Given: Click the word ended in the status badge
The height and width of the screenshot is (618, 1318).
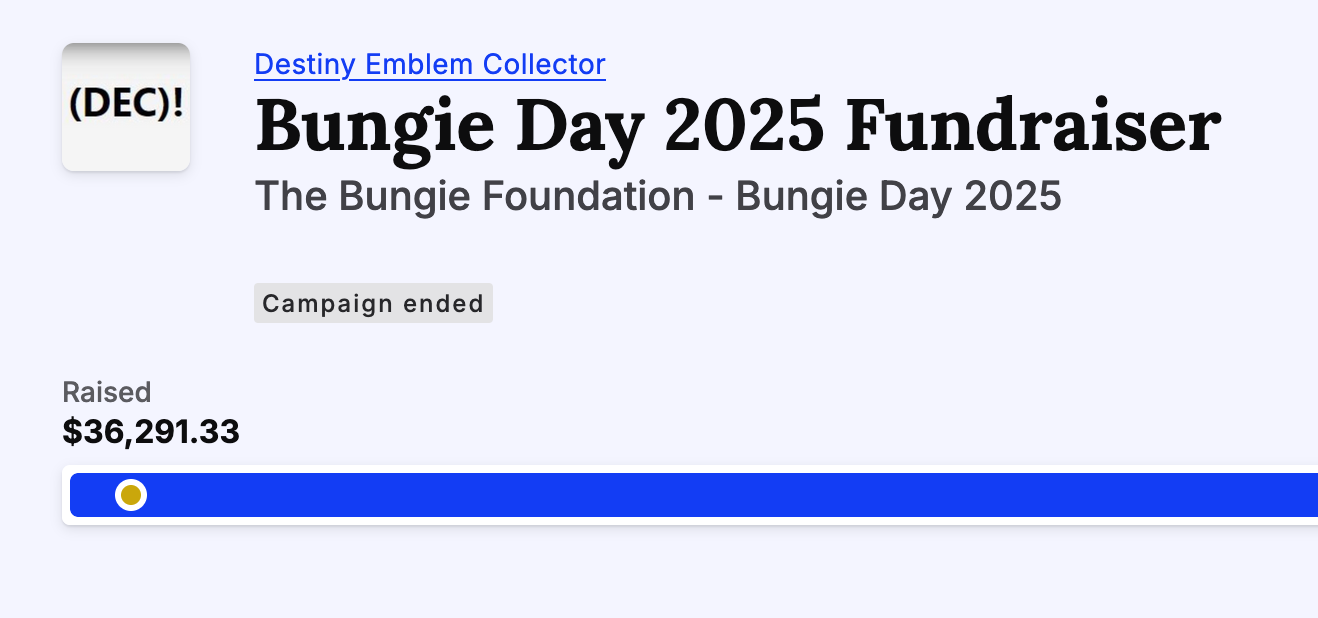Looking at the screenshot, I should coord(443,303).
